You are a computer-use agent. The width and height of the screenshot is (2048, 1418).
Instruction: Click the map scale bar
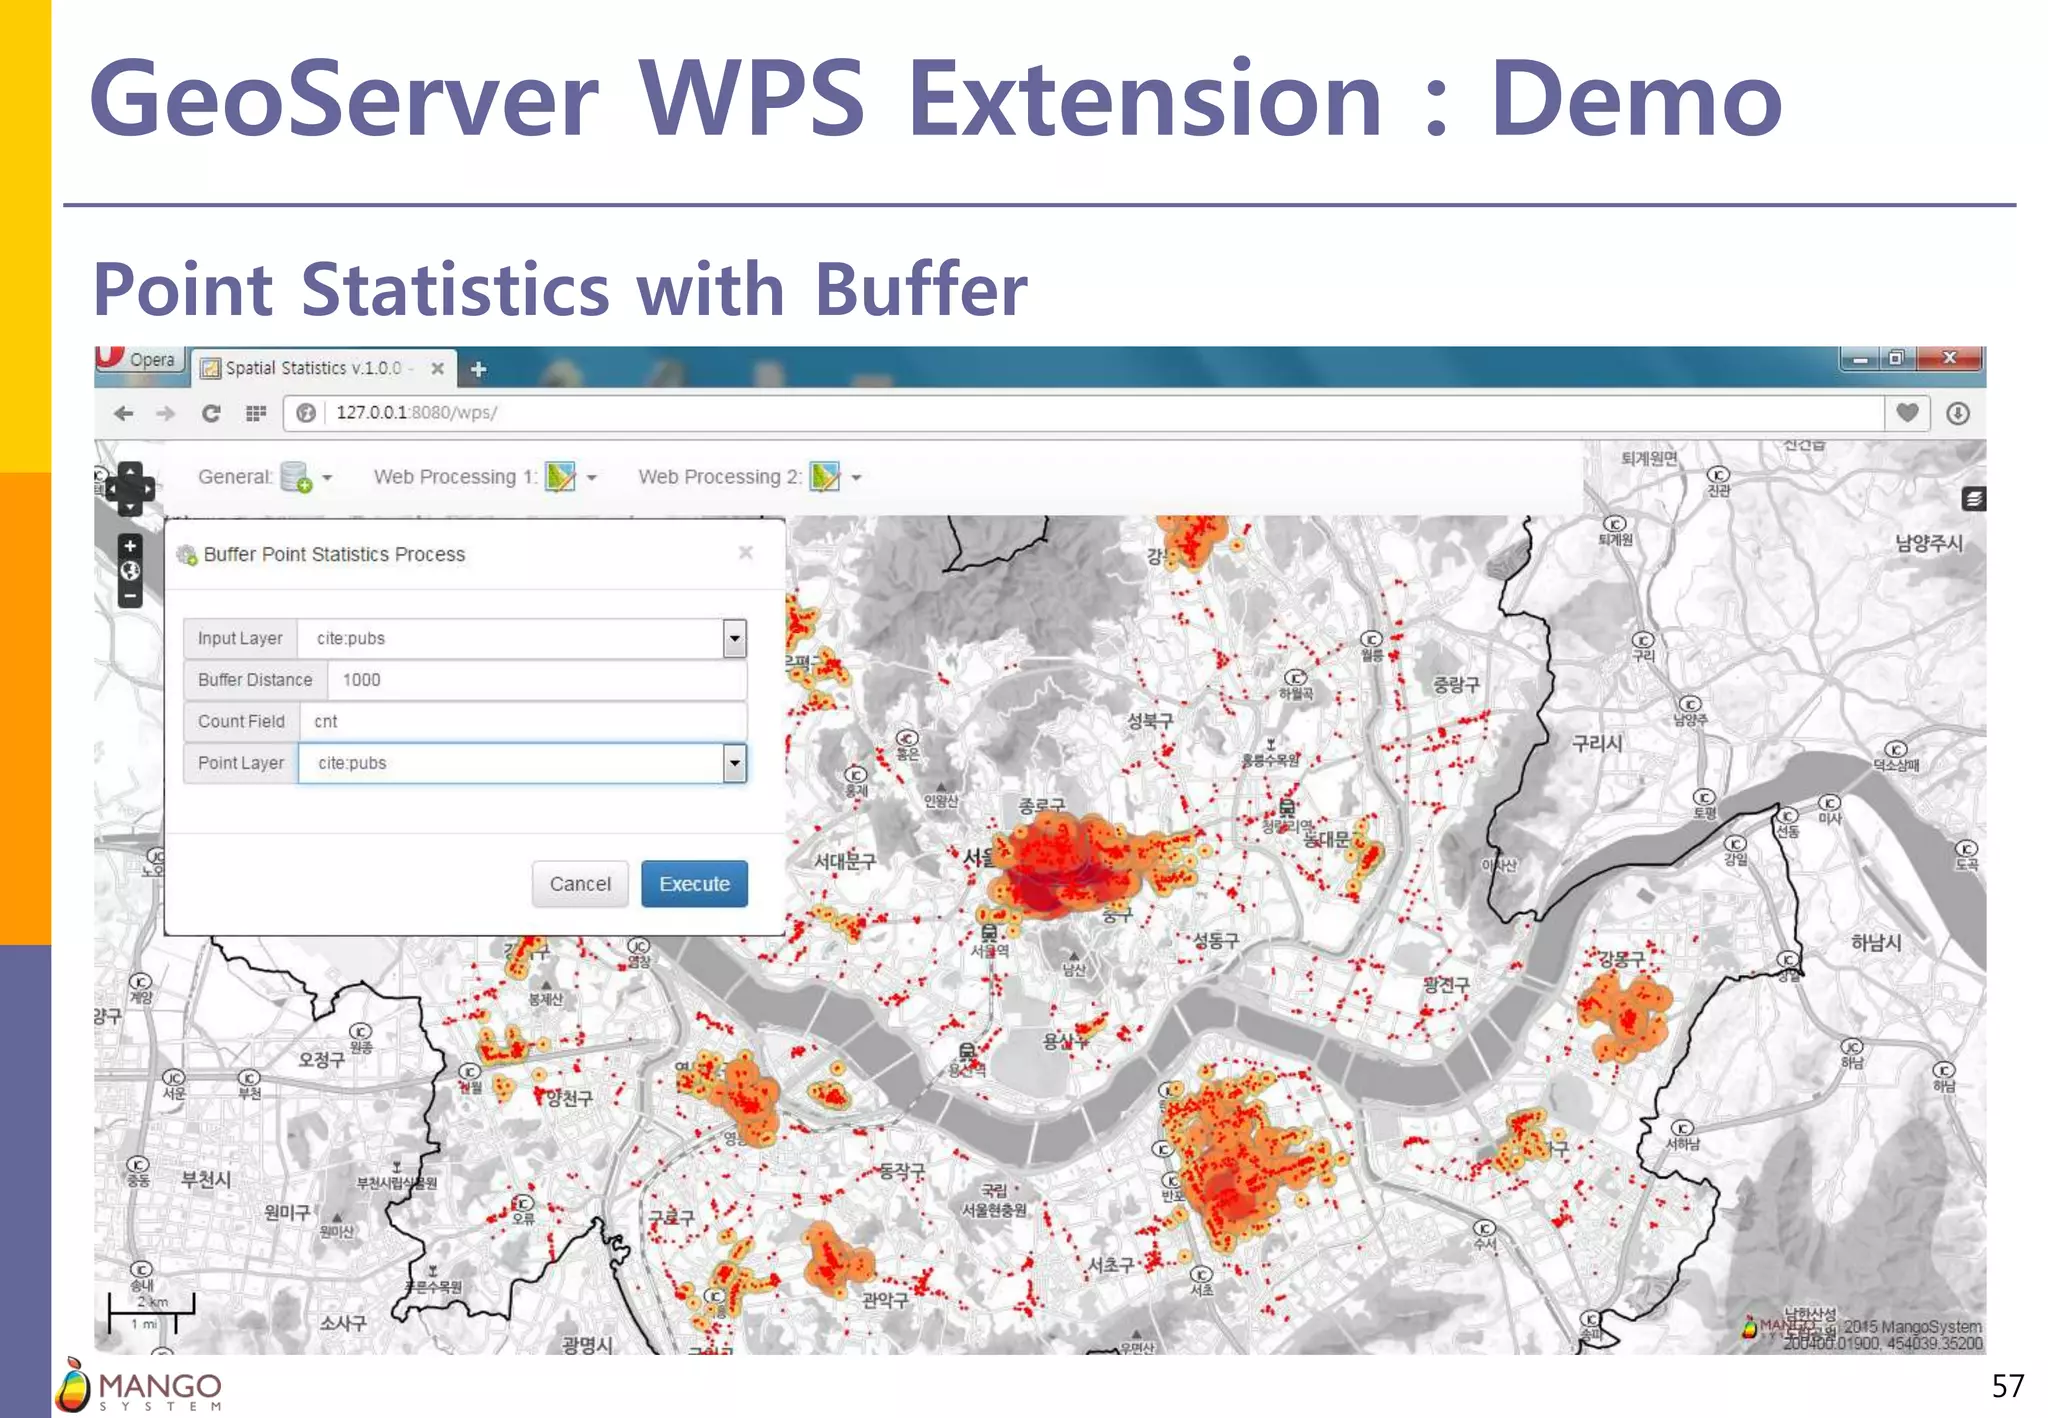click(x=151, y=1312)
